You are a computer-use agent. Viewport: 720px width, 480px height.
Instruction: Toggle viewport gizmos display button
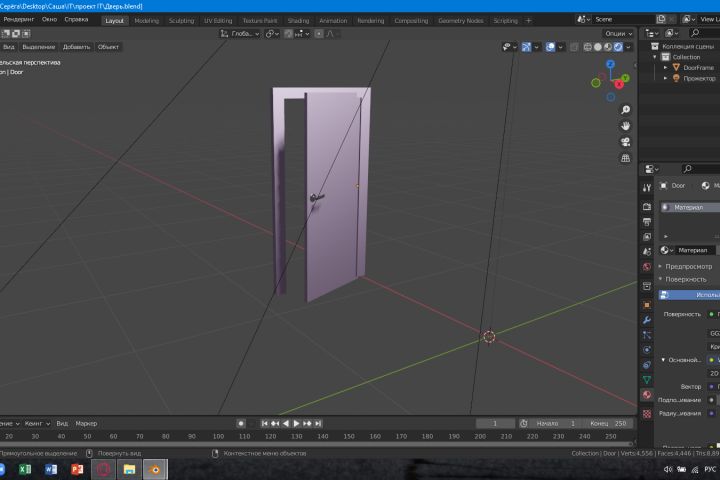click(x=526, y=47)
